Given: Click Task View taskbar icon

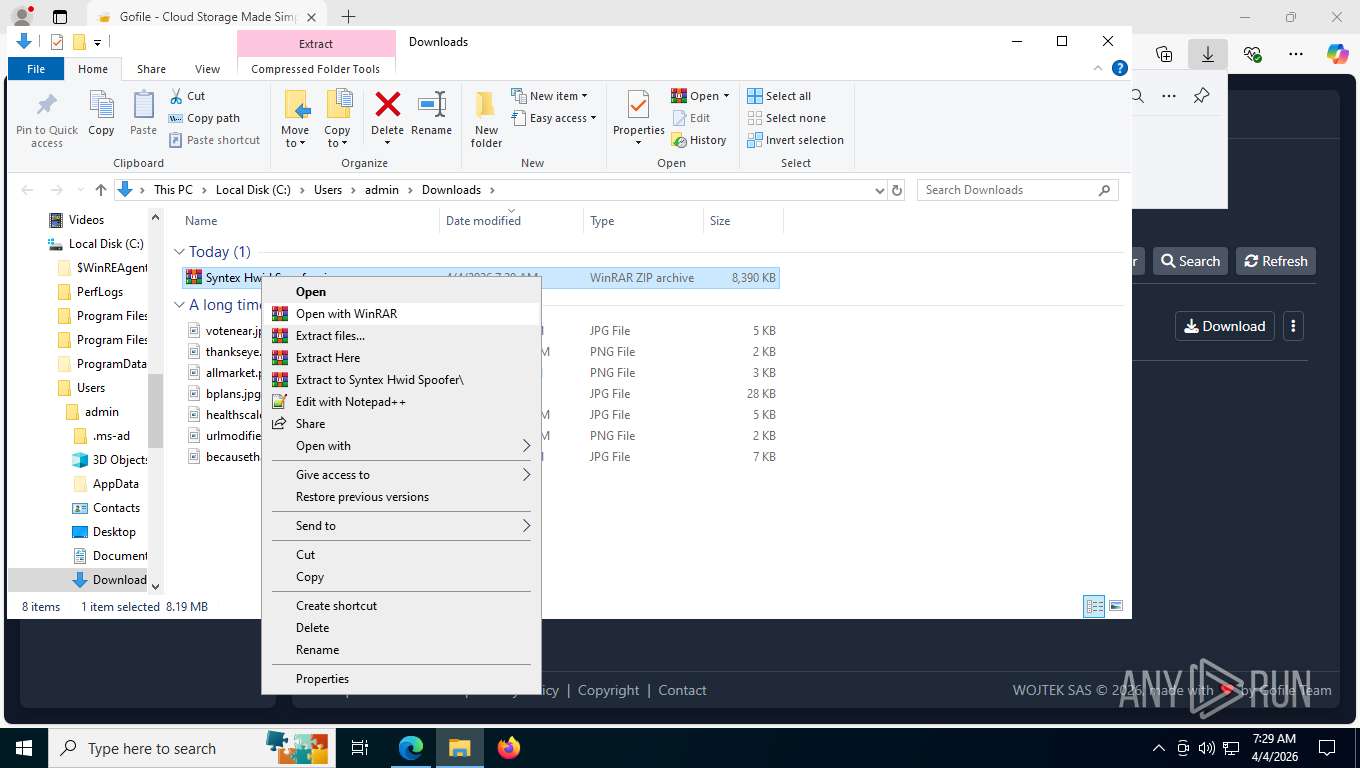Looking at the screenshot, I should click(360, 747).
